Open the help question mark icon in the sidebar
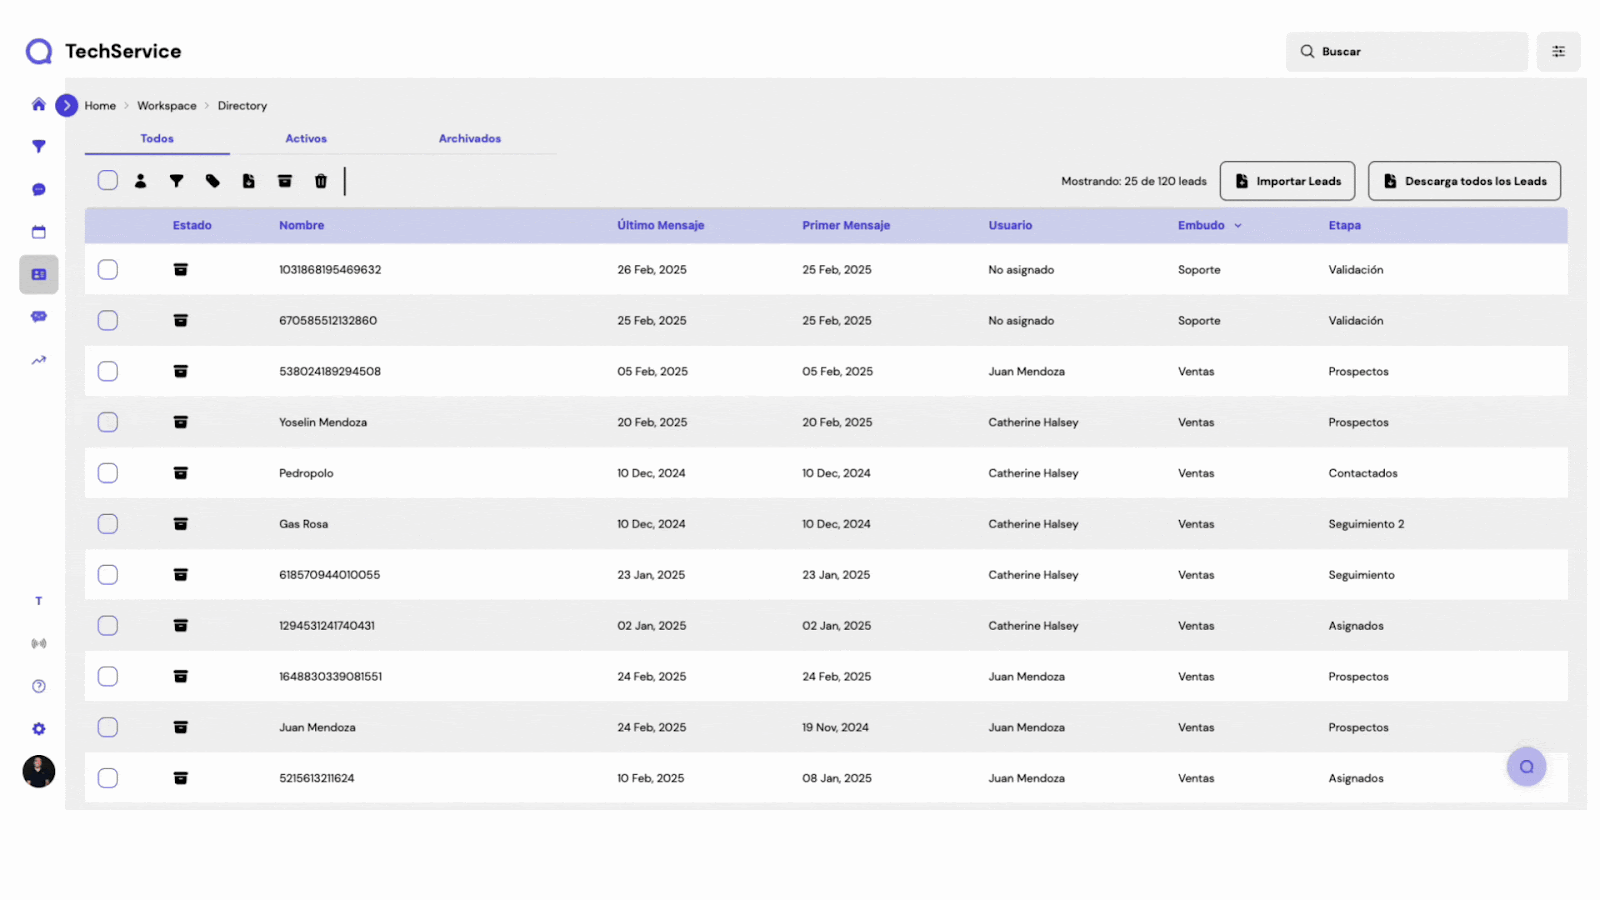The width and height of the screenshot is (1600, 900). [39, 686]
